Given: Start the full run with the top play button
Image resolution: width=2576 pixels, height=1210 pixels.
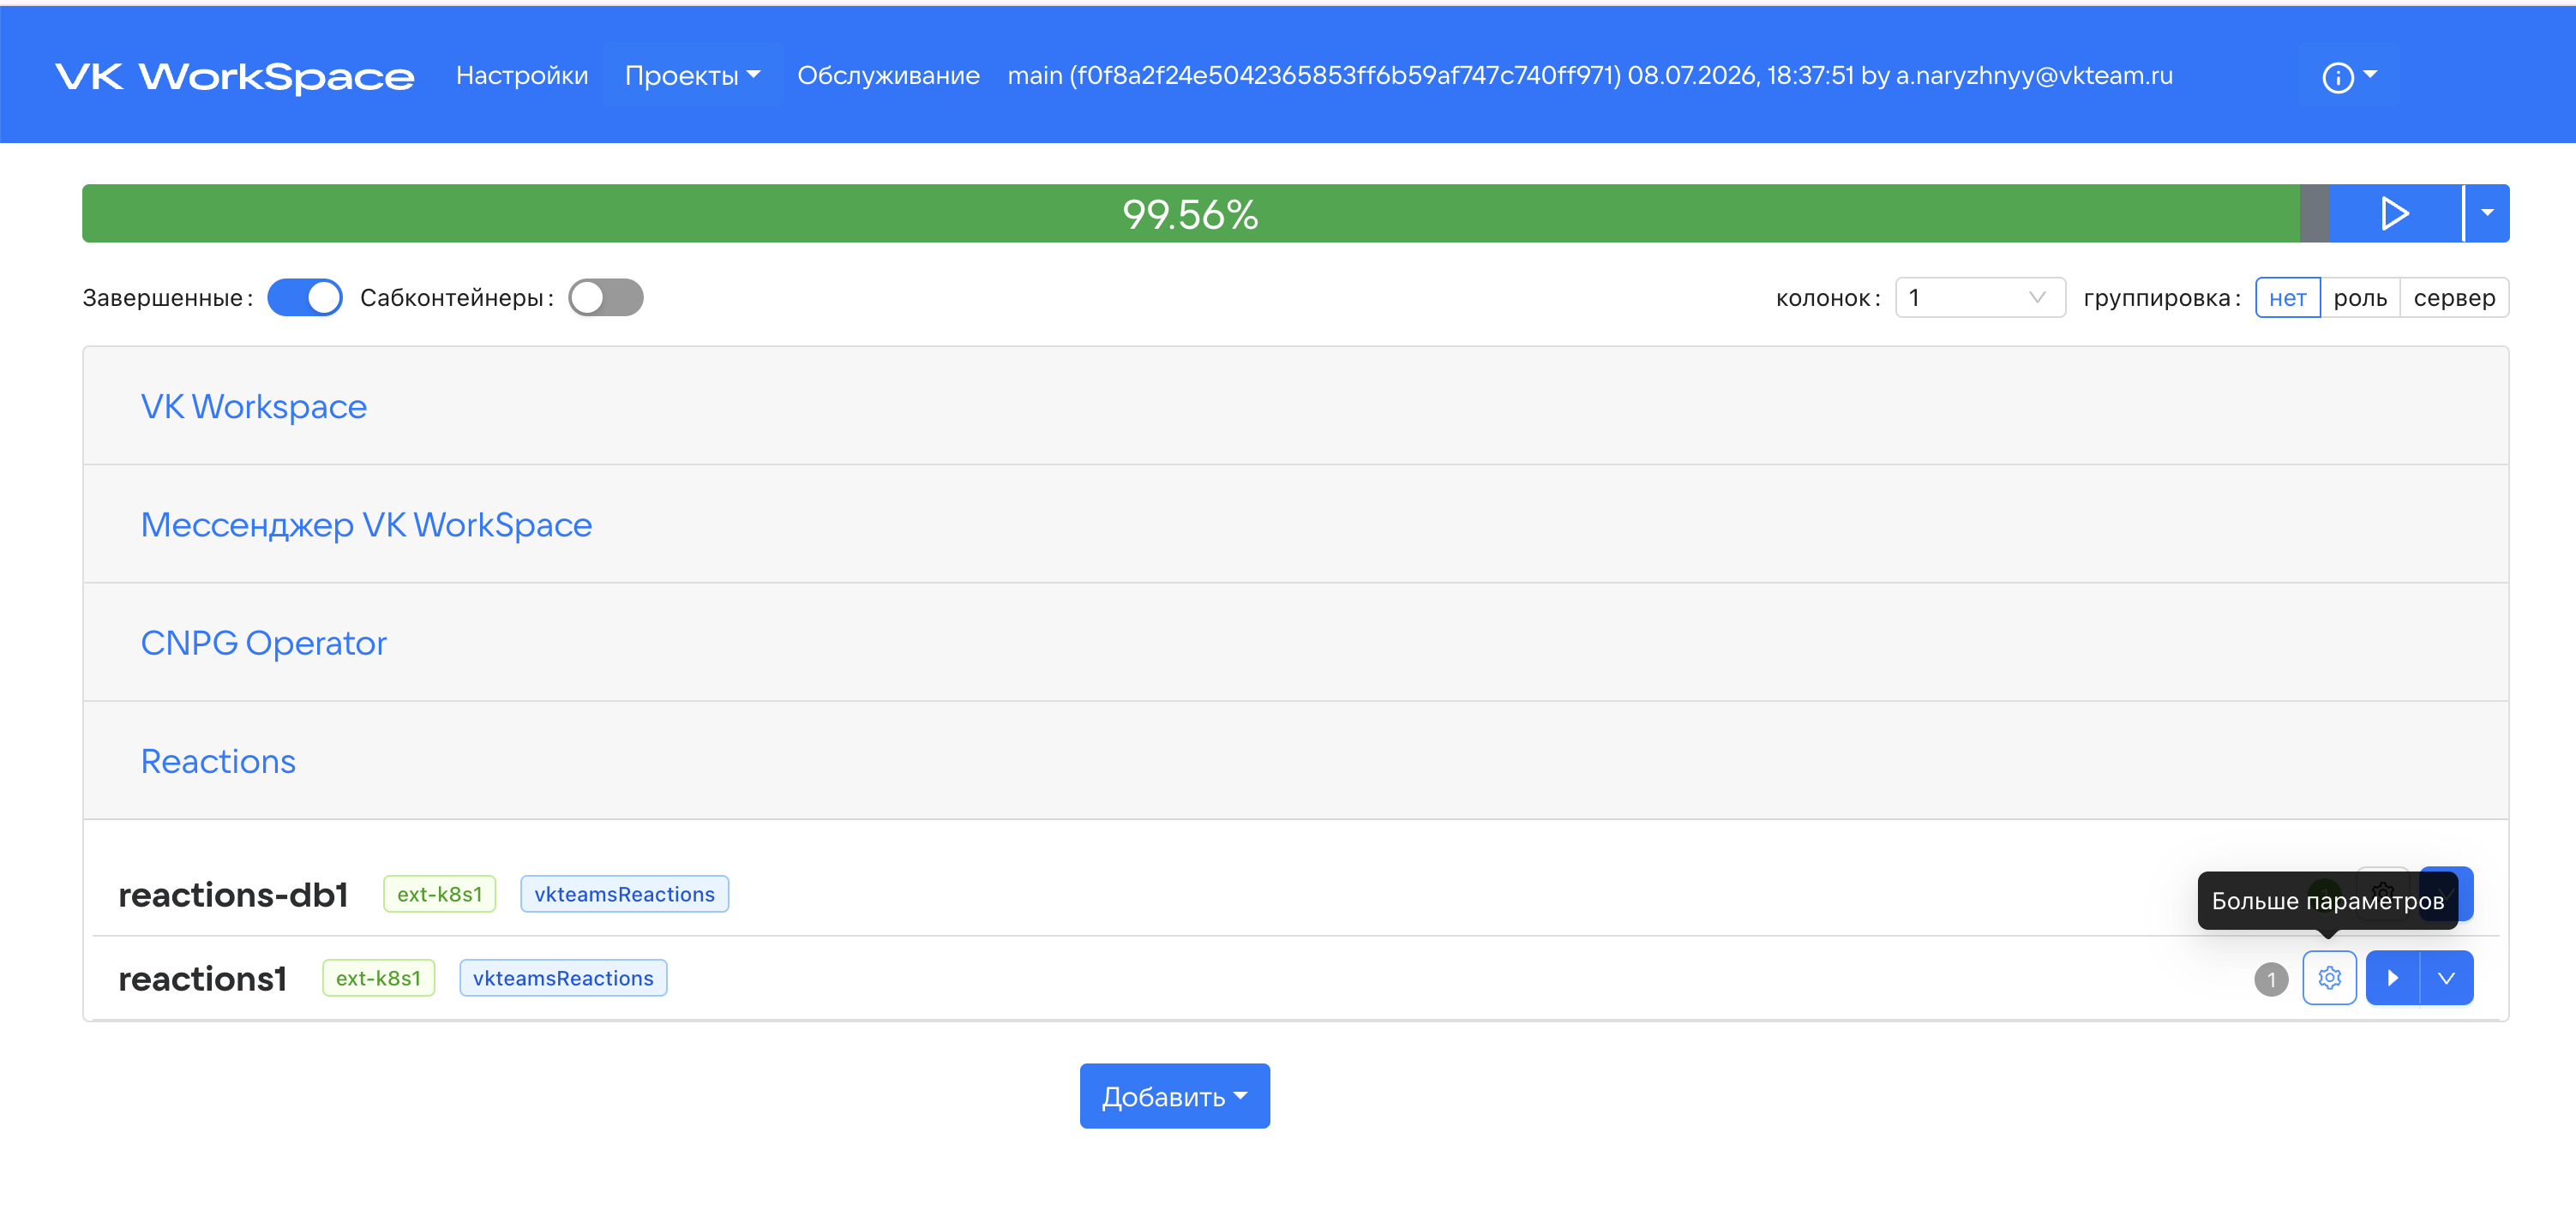Looking at the screenshot, I should pos(2395,213).
